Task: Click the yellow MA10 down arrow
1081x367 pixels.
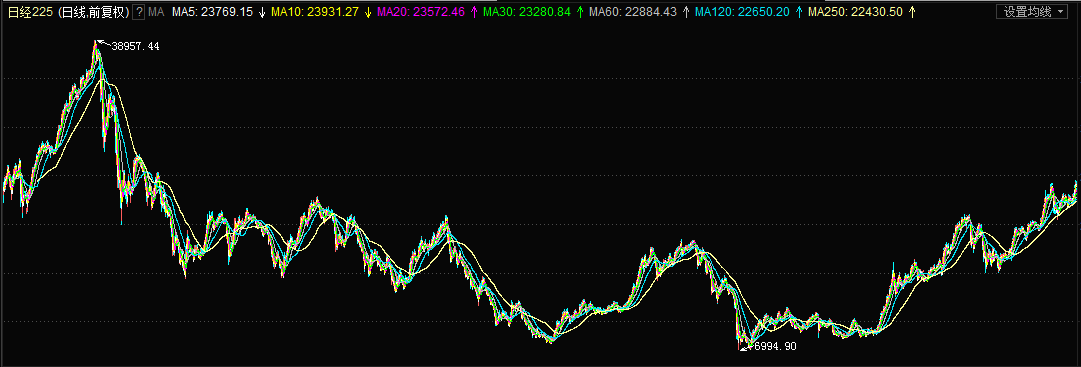Action: coord(367,12)
